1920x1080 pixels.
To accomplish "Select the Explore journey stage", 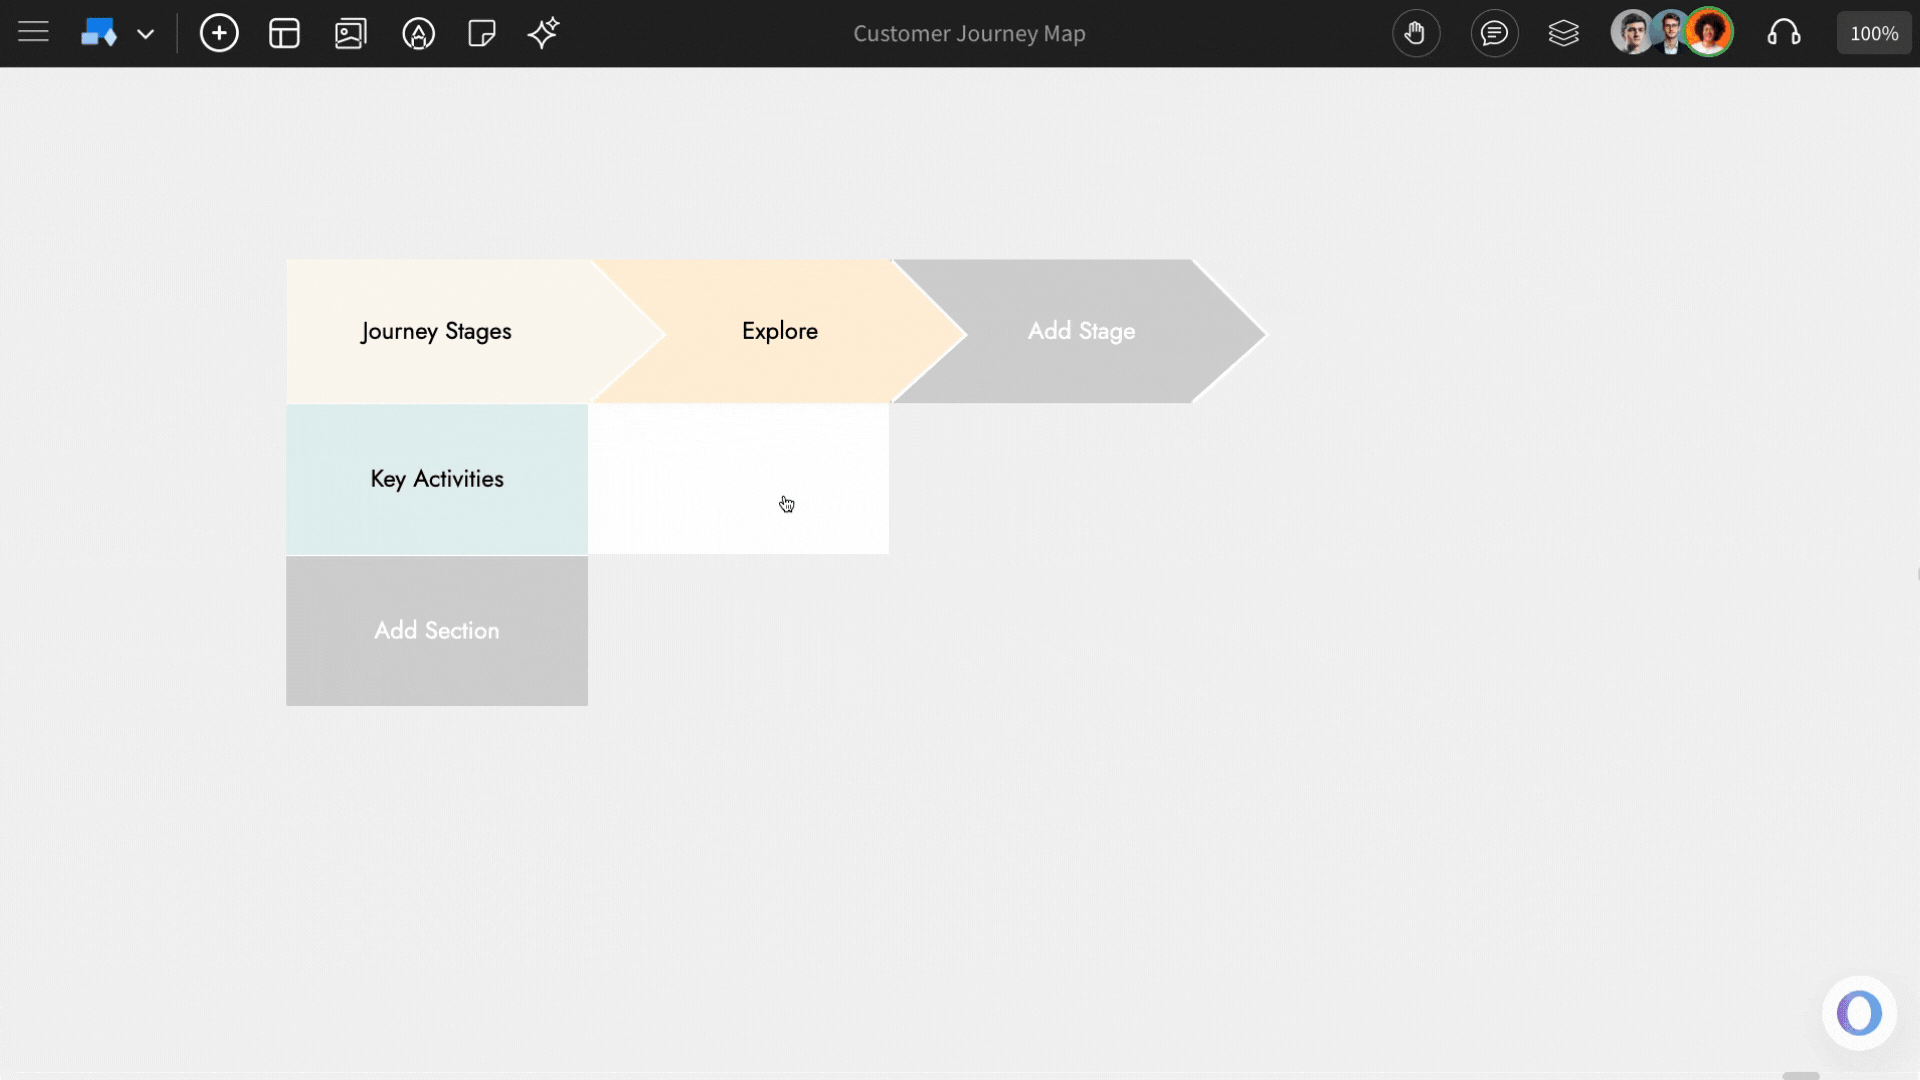I will [780, 331].
